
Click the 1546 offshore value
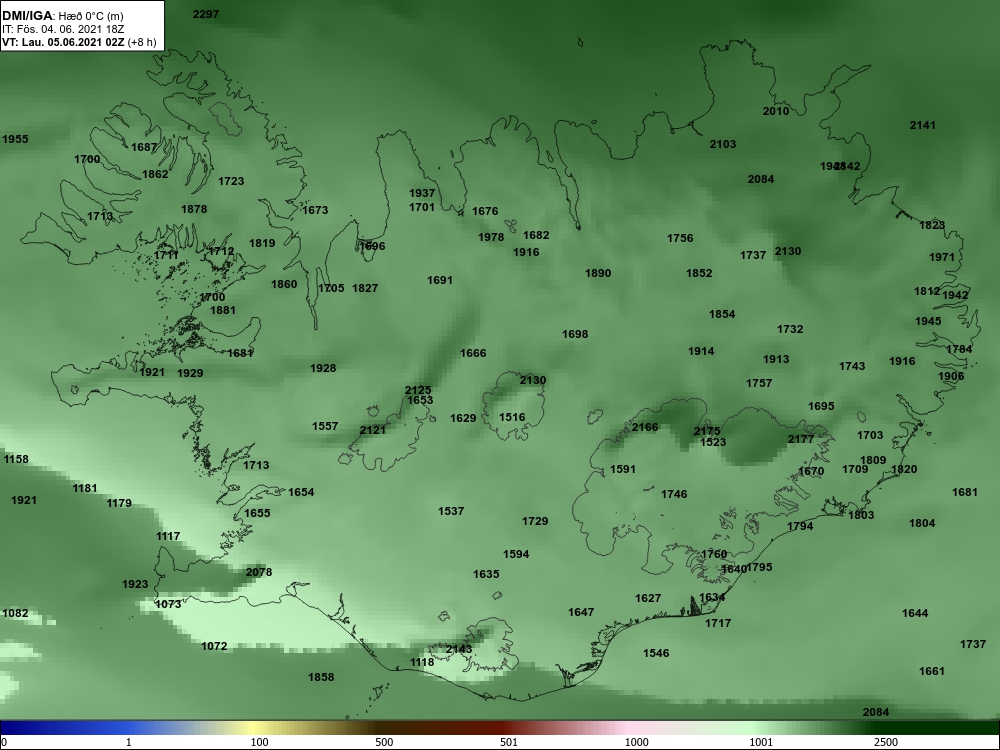[656, 653]
